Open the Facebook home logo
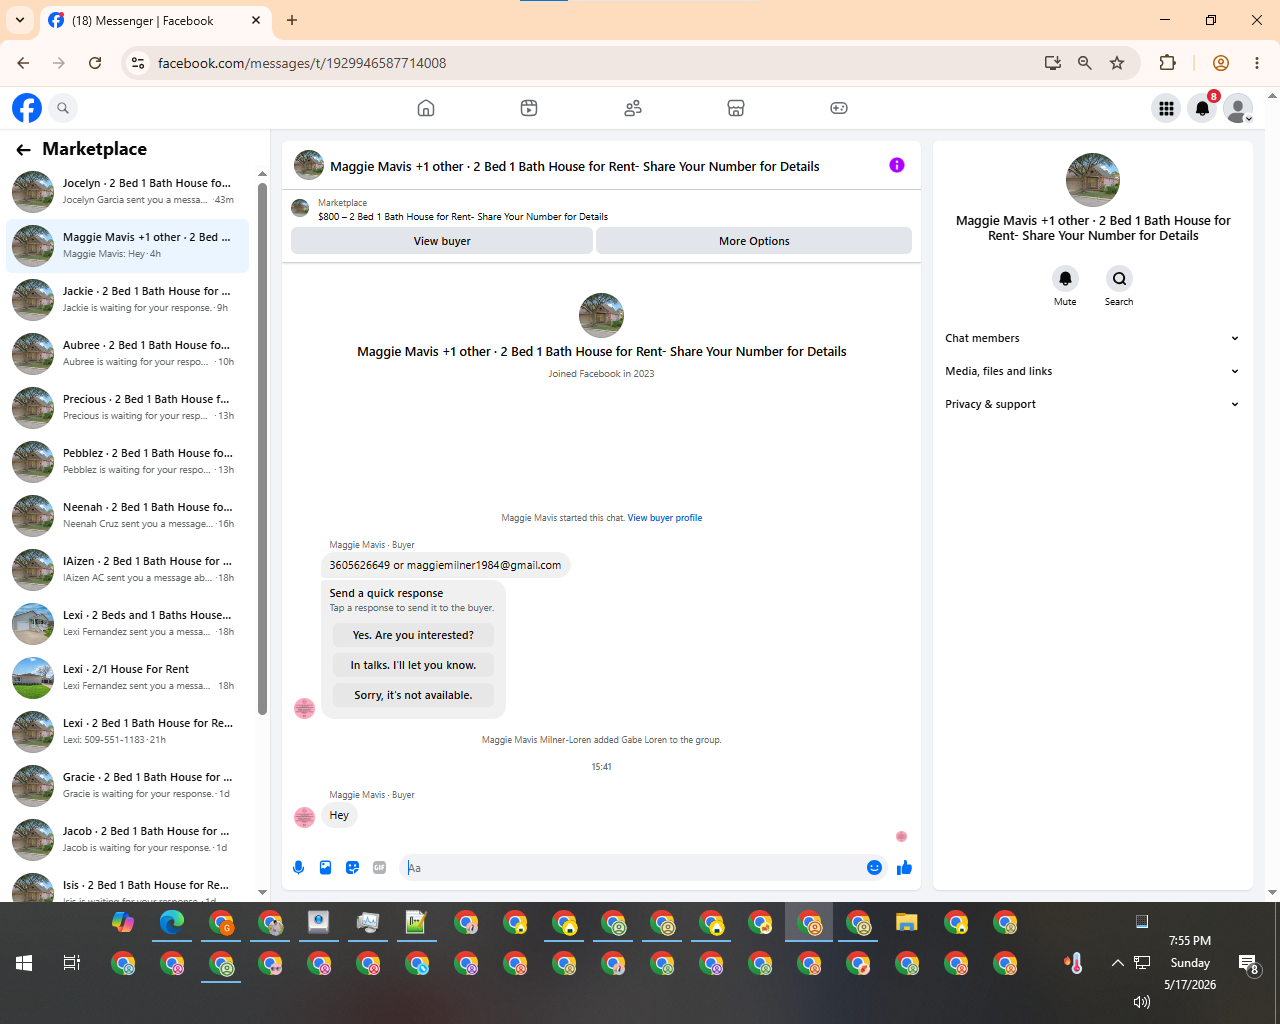The image size is (1280, 1024). tap(27, 108)
